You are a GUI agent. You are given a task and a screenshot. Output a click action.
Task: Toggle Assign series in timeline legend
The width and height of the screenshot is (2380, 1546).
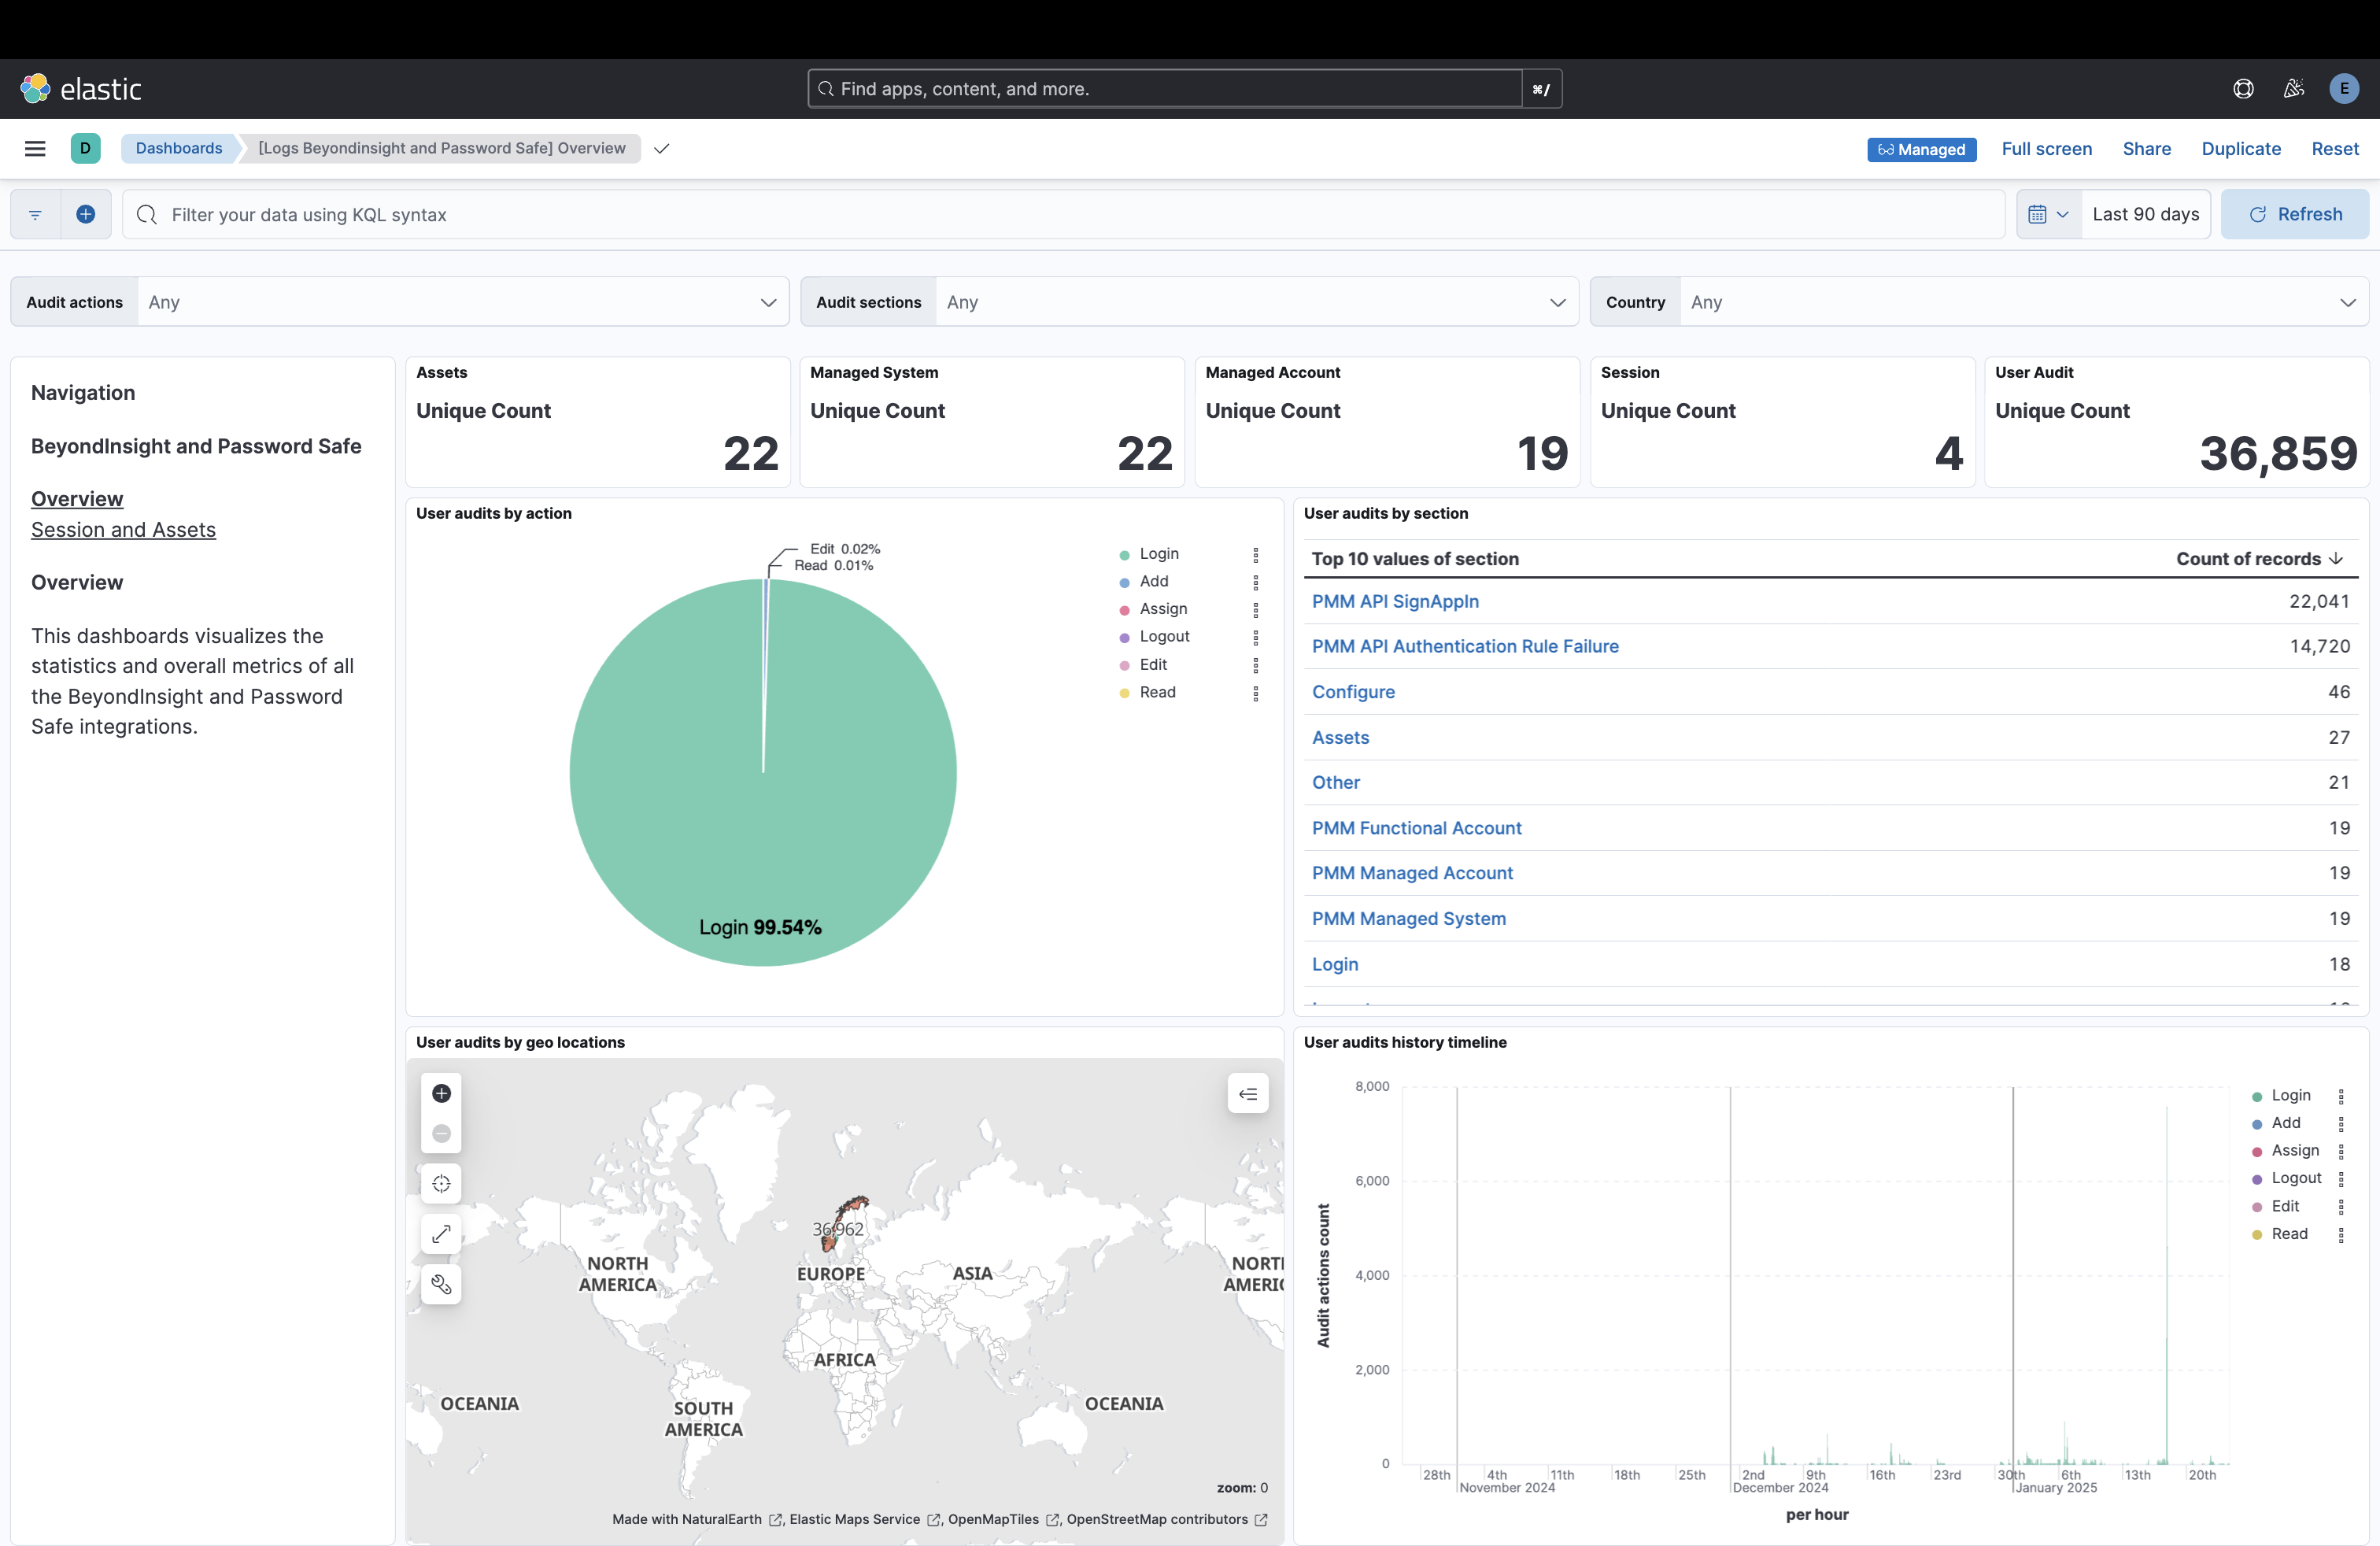click(2294, 1150)
